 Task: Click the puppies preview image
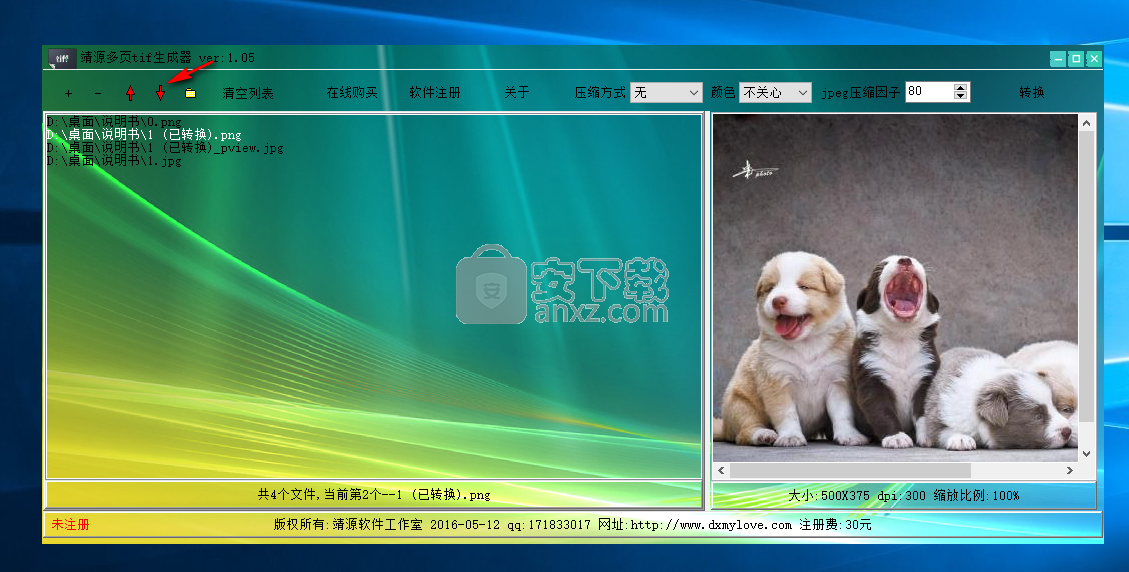pyautogui.click(x=895, y=288)
